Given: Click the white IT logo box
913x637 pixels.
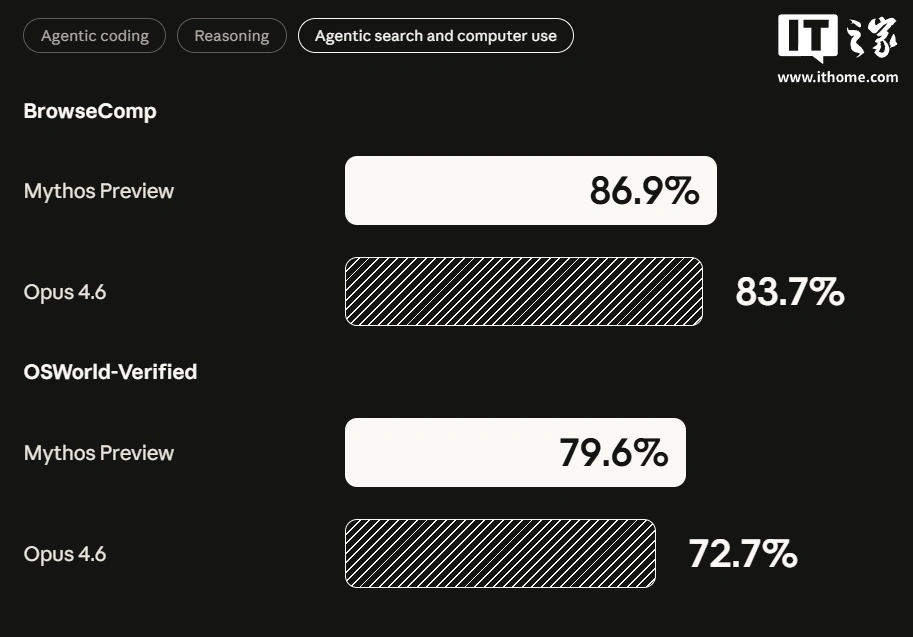Looking at the screenshot, I should click(x=808, y=38).
